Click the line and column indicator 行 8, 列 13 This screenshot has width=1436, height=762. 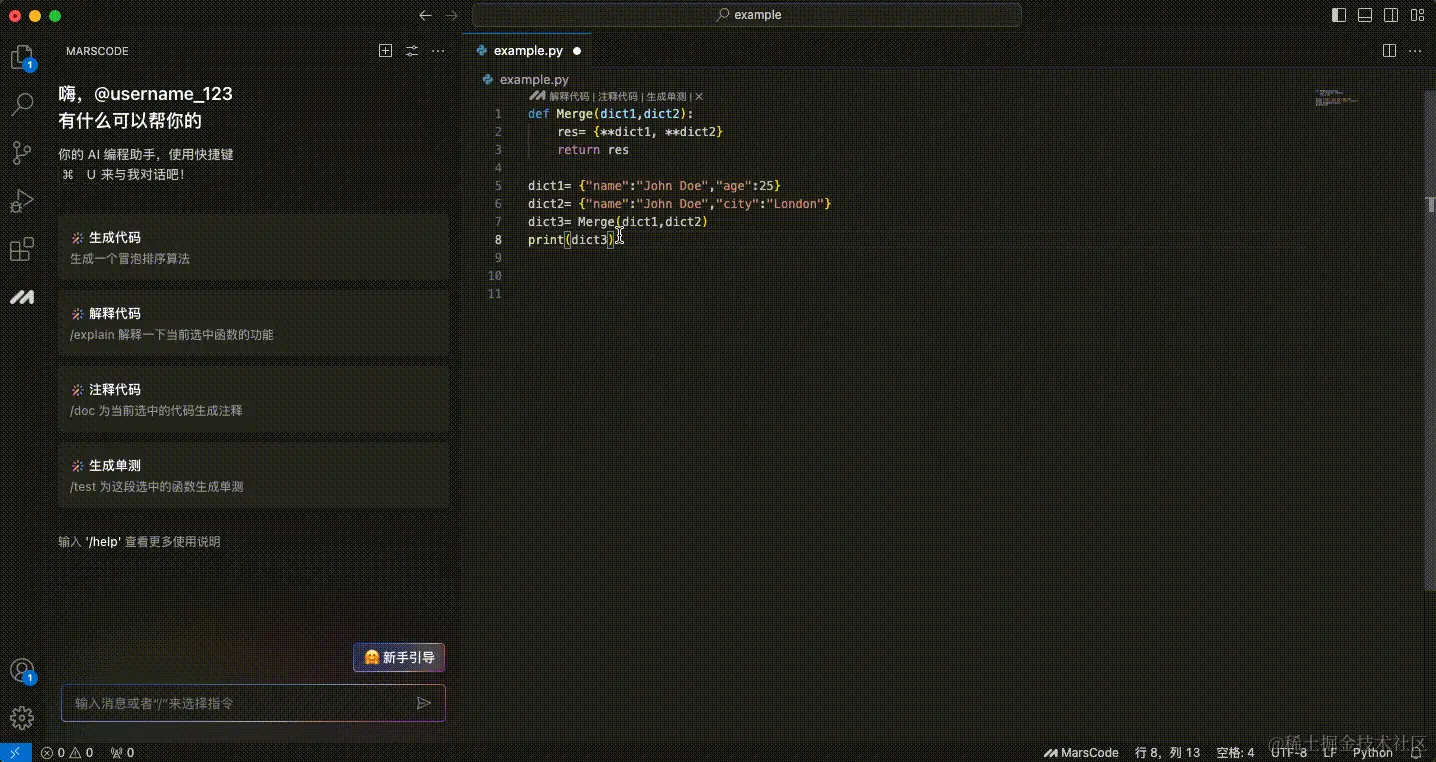tap(1167, 752)
